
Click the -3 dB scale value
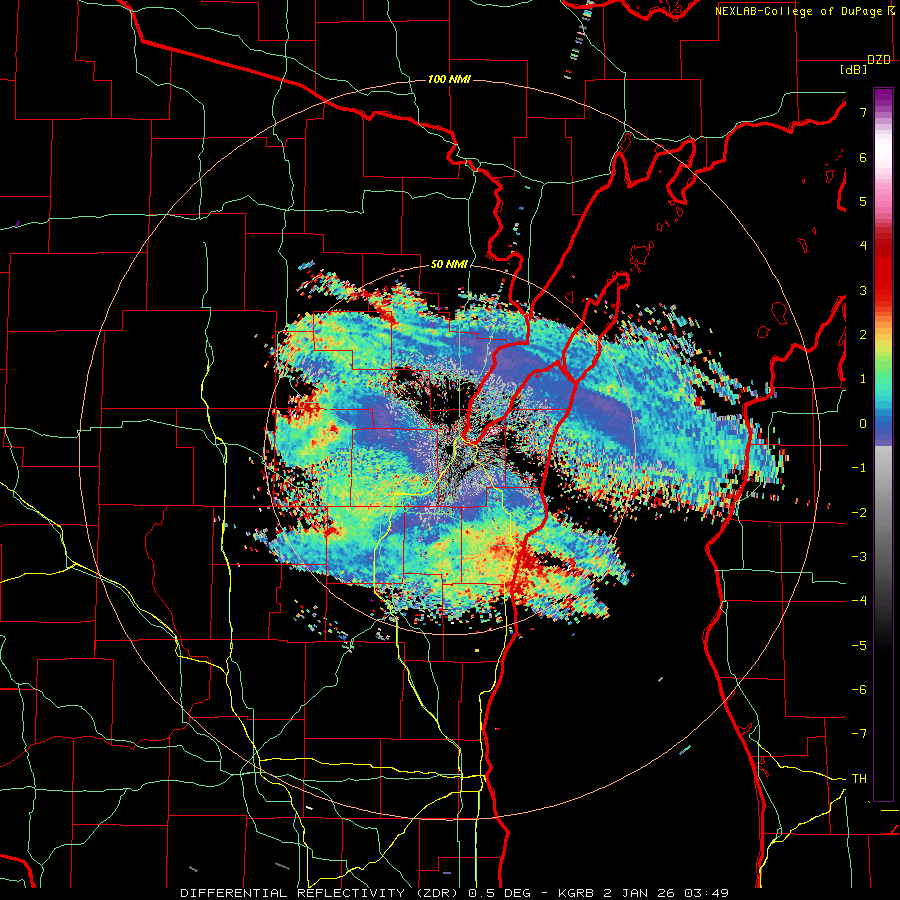(859, 557)
